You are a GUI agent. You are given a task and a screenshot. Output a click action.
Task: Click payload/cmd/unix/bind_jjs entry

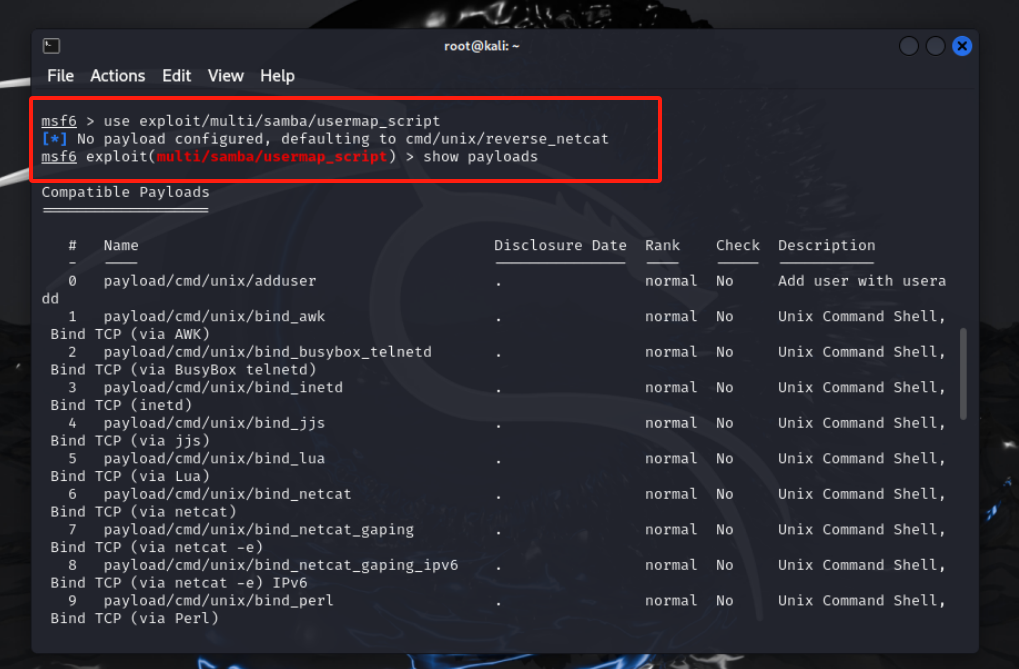click(x=214, y=423)
